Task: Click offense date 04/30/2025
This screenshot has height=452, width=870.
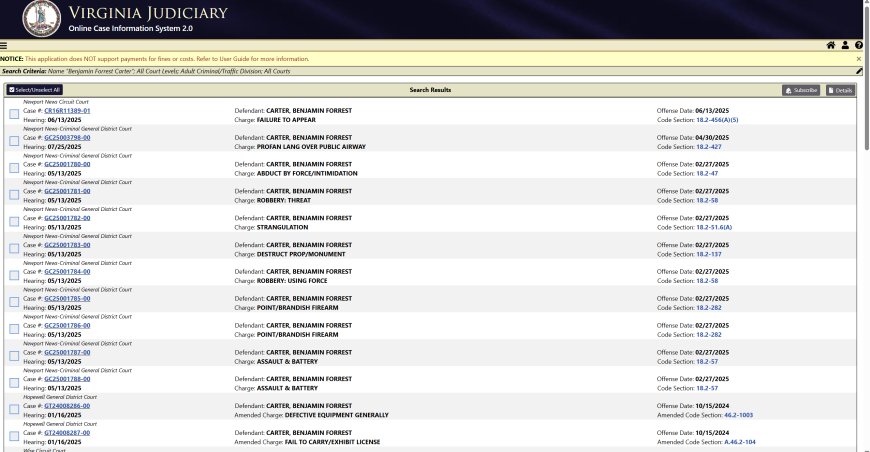Action: [x=712, y=138]
